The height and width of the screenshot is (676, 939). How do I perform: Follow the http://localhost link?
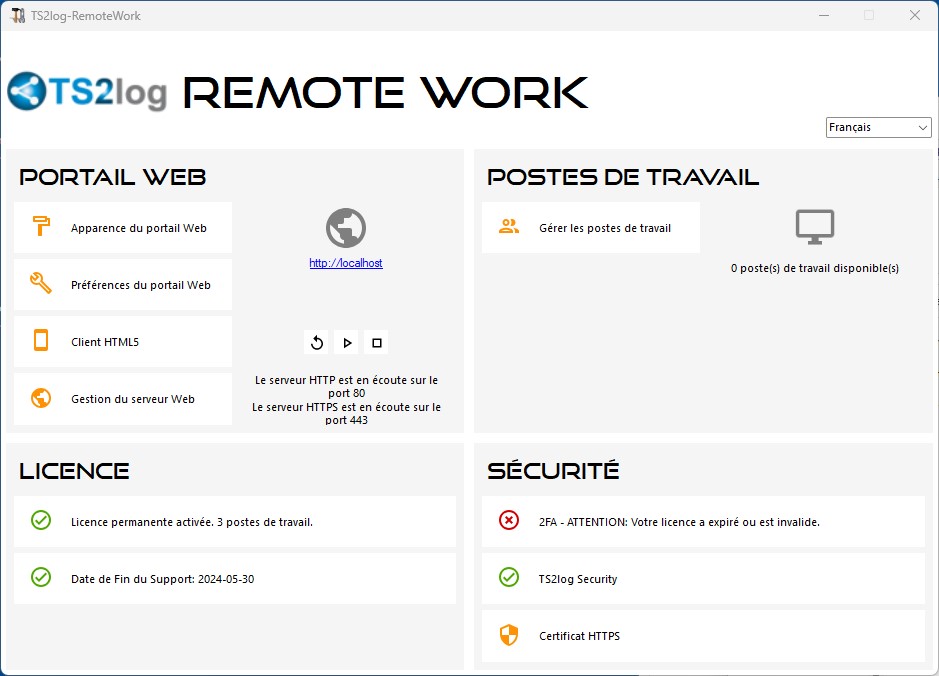[x=346, y=263]
